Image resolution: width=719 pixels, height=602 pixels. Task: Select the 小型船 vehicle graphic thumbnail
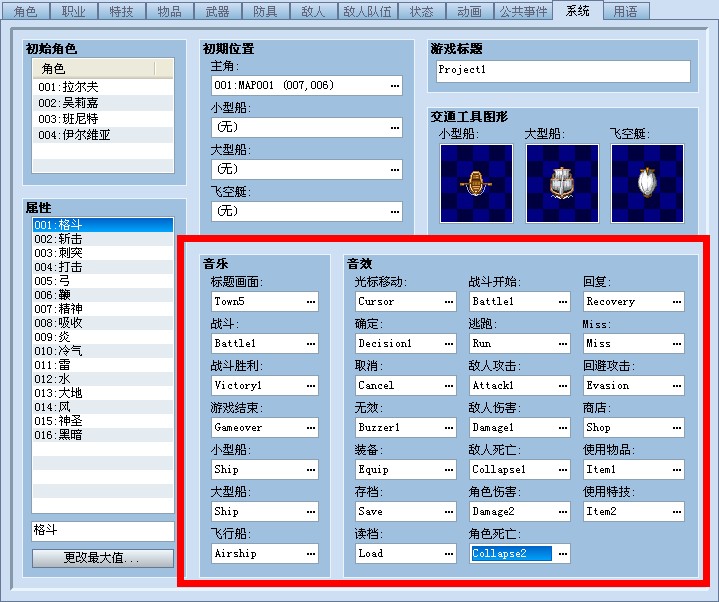tap(476, 183)
